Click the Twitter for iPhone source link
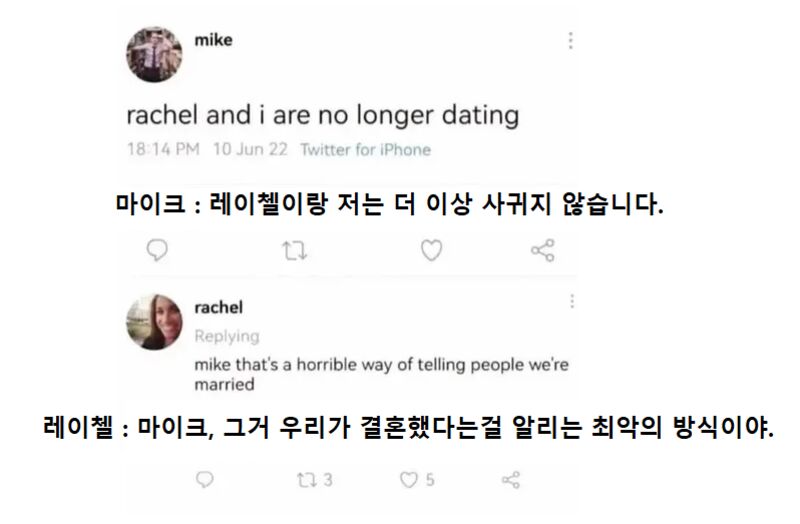 point(365,150)
